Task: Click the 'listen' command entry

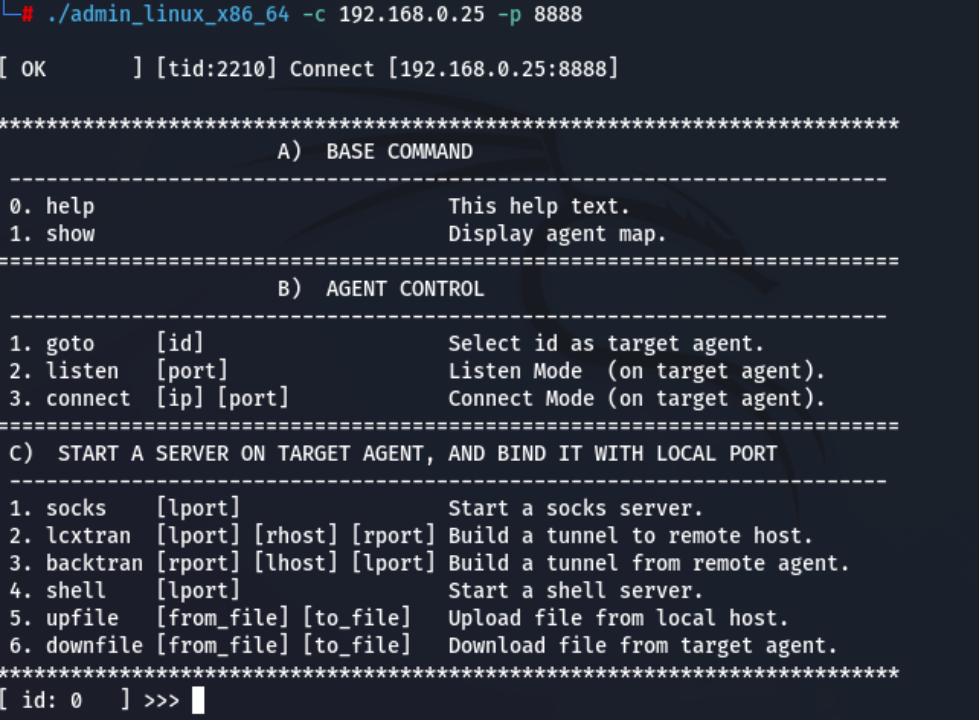Action: (x=82, y=371)
